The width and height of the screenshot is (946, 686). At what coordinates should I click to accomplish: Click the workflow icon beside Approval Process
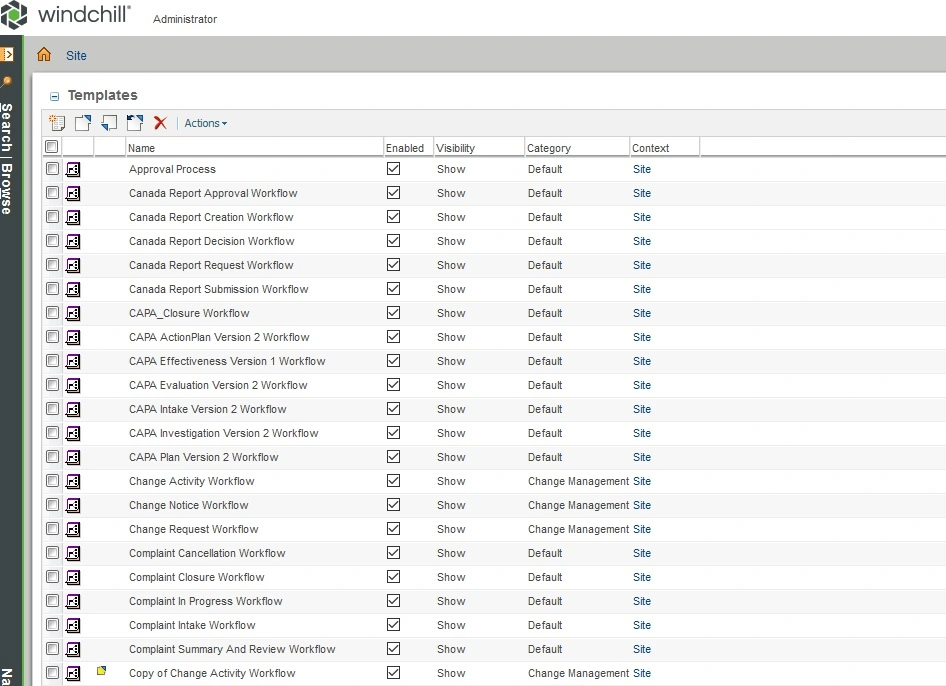click(73, 170)
